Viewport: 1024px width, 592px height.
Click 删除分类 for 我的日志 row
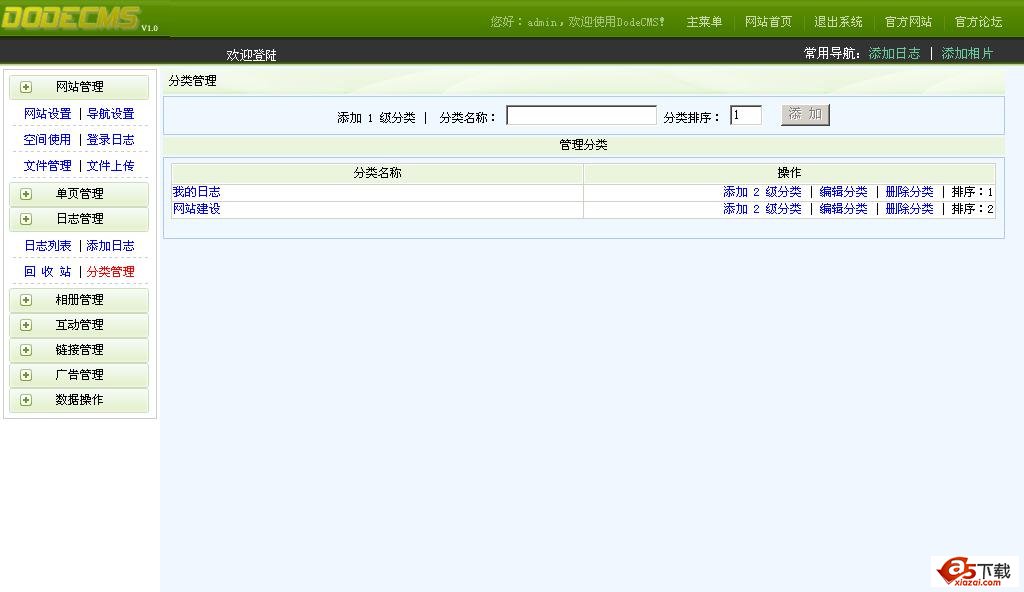point(909,192)
